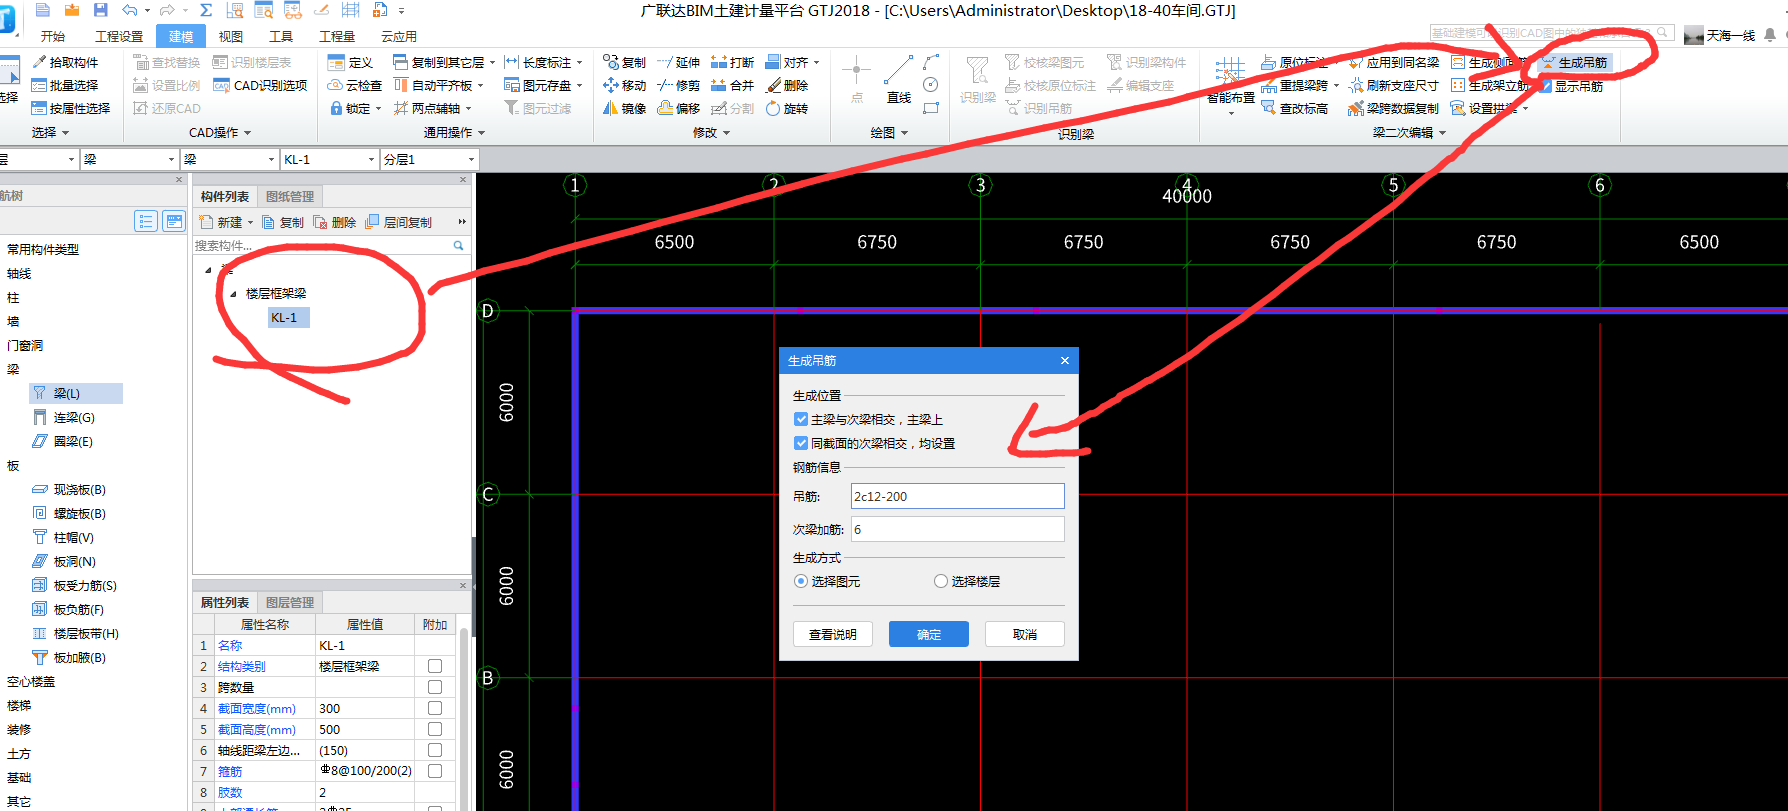Click the save icon in quick access bar
1788x811 pixels.
coord(100,10)
